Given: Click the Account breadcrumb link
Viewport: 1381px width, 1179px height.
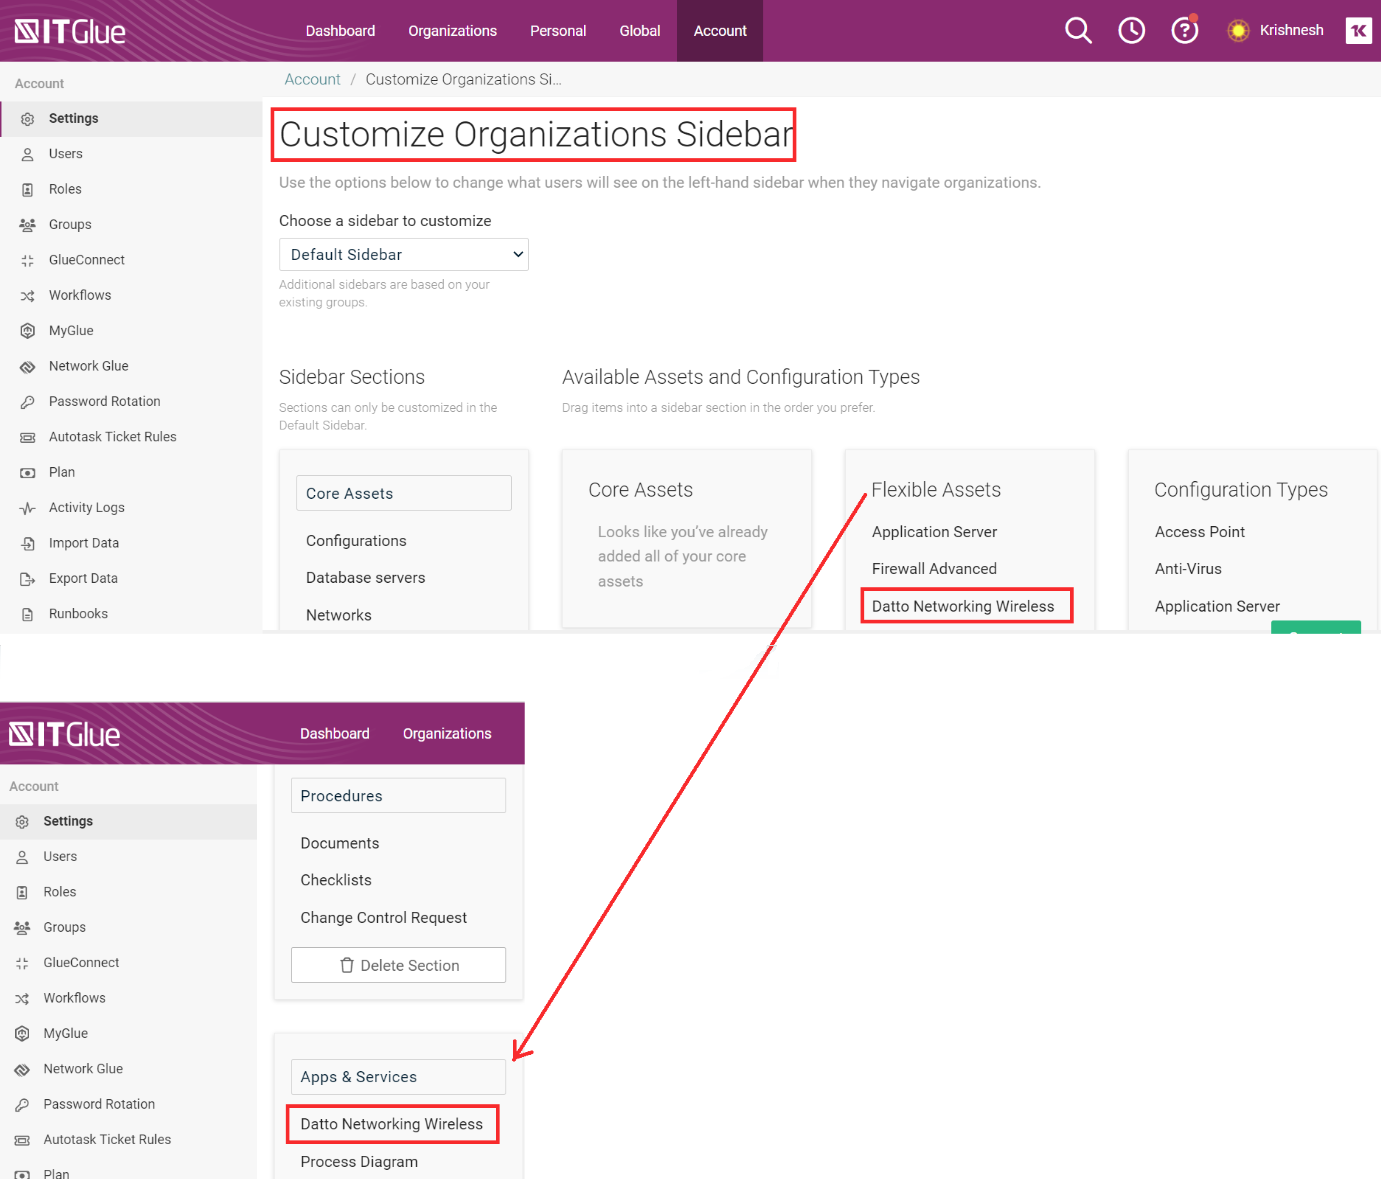Looking at the screenshot, I should [x=312, y=79].
